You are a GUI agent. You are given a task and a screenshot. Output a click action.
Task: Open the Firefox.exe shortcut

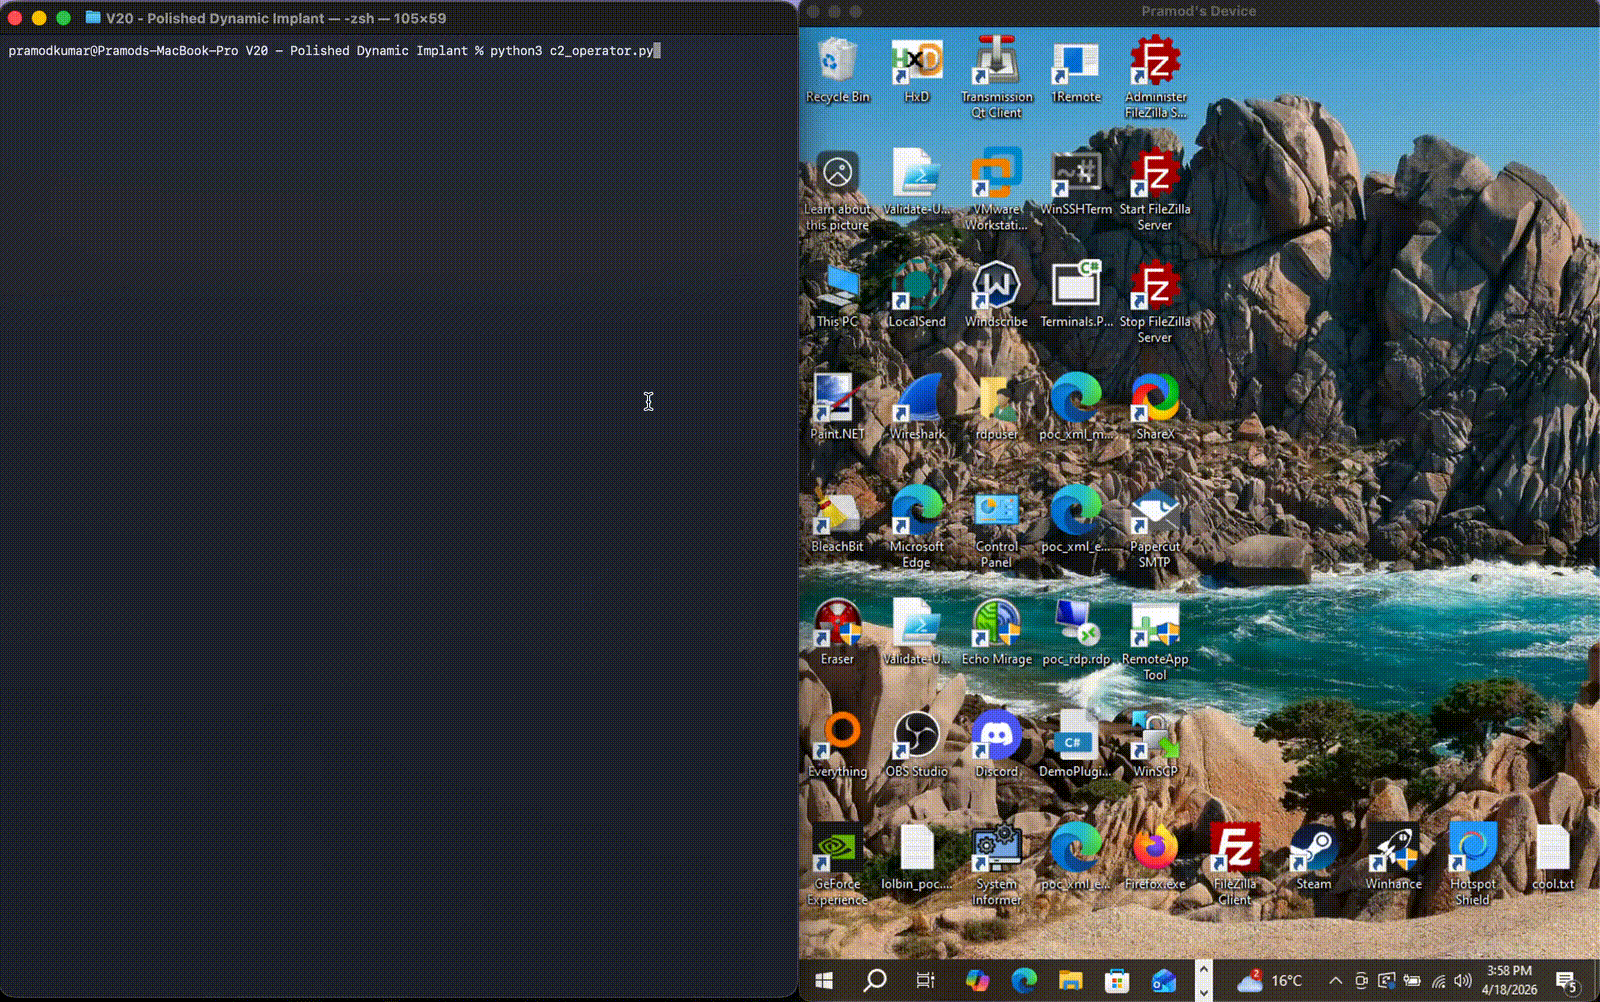1155,858
